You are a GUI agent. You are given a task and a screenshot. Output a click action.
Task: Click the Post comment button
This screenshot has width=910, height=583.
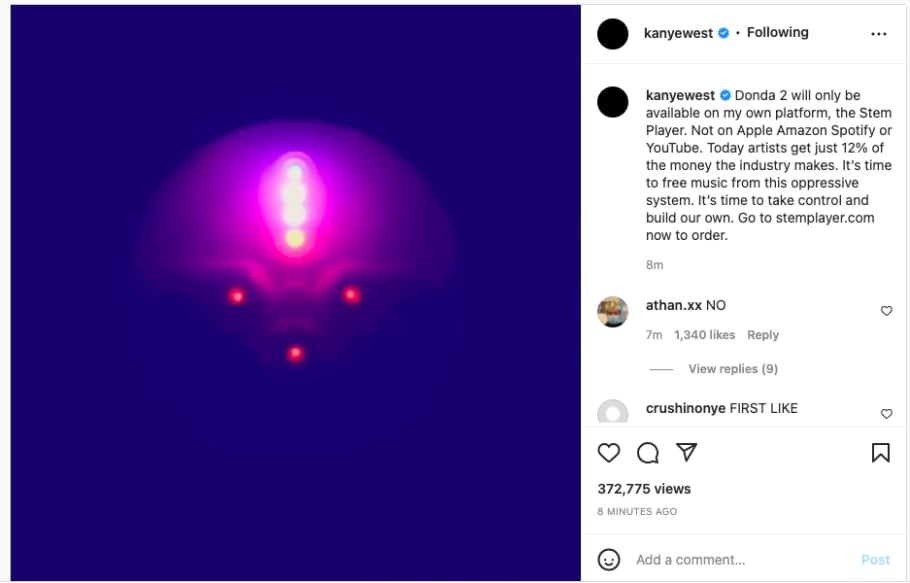click(875, 560)
